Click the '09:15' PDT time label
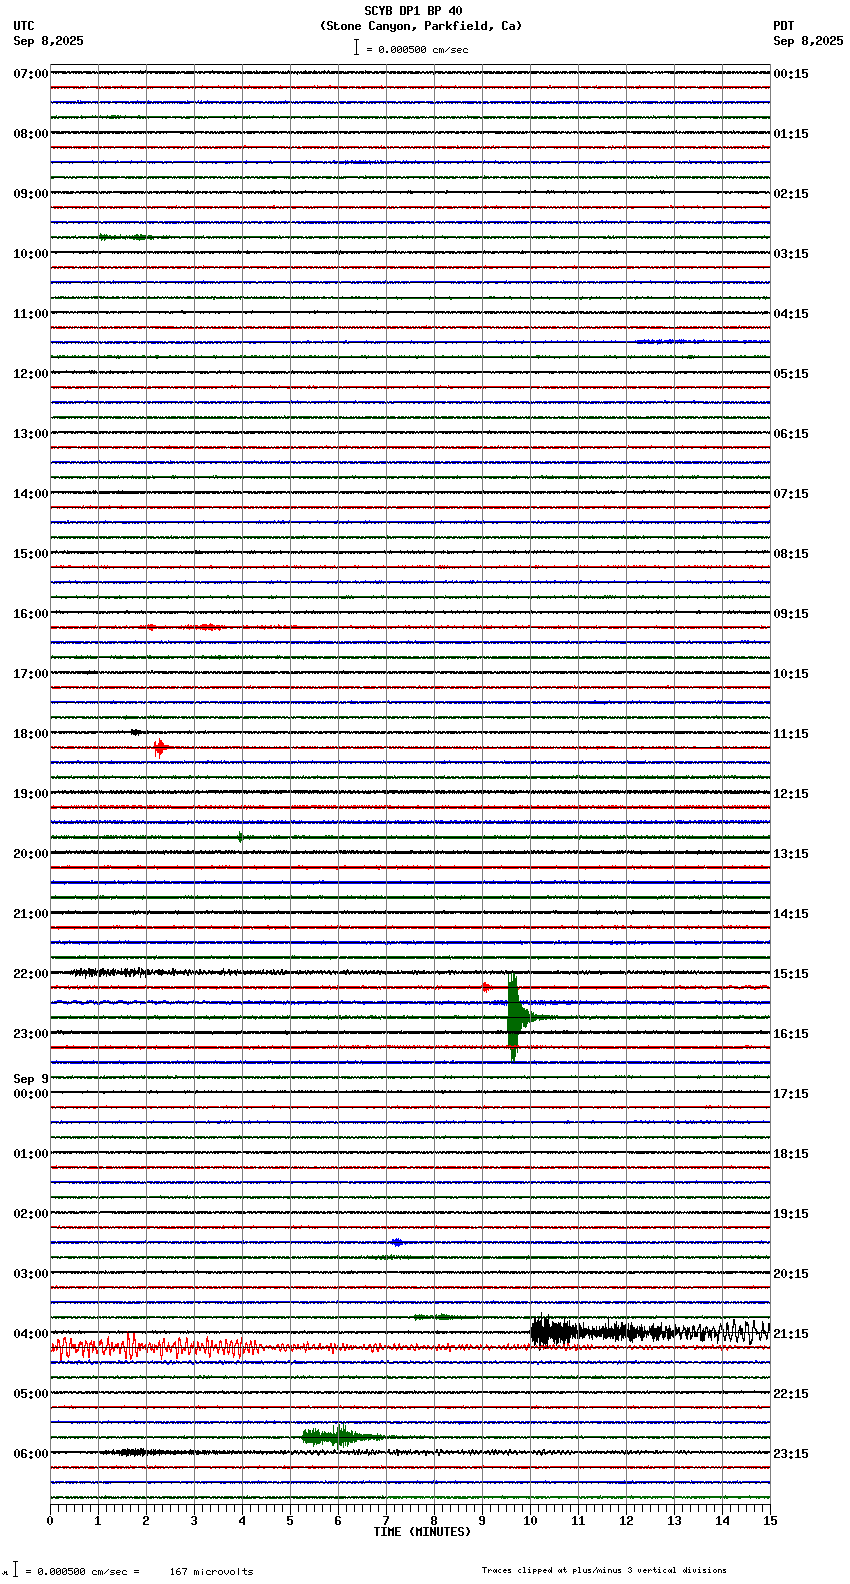Screen dimensions: 850x1584 791,614
